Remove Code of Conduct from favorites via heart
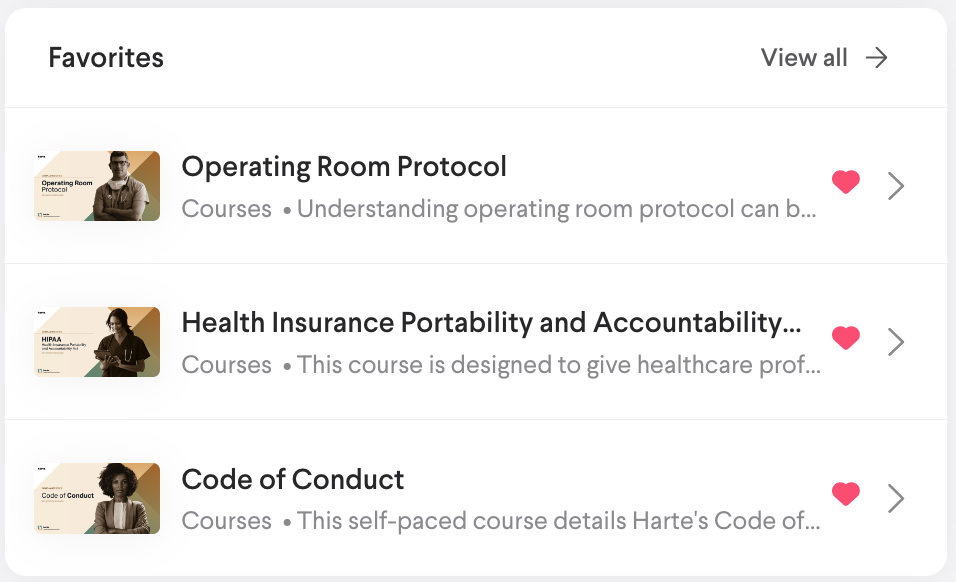Image resolution: width=956 pixels, height=582 pixels. tap(846, 495)
